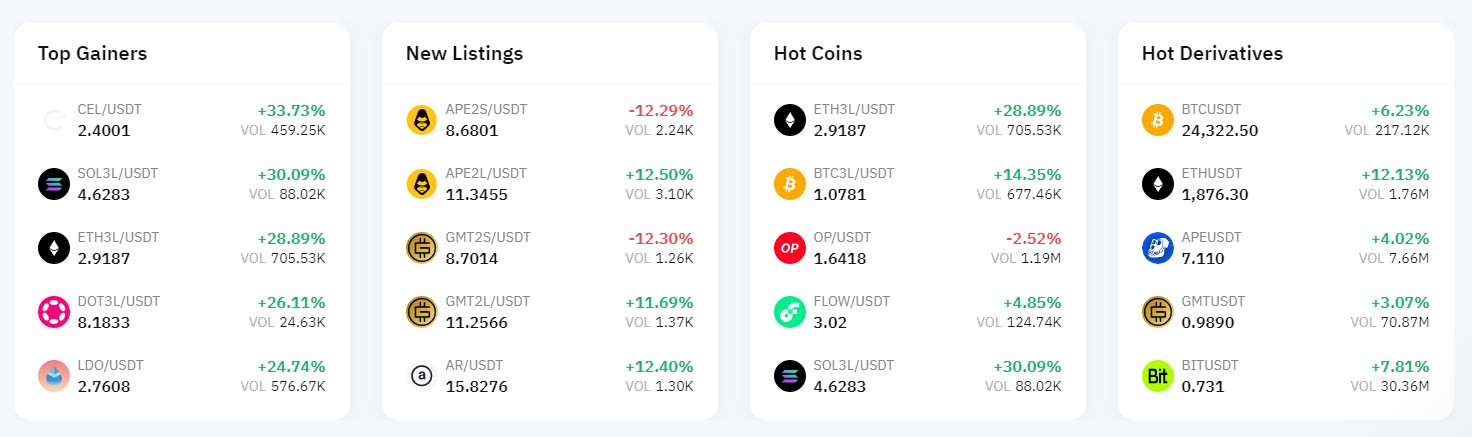1472x437 pixels.
Task: Open the ETHUSDT derivative pair
Action: pos(1286,184)
